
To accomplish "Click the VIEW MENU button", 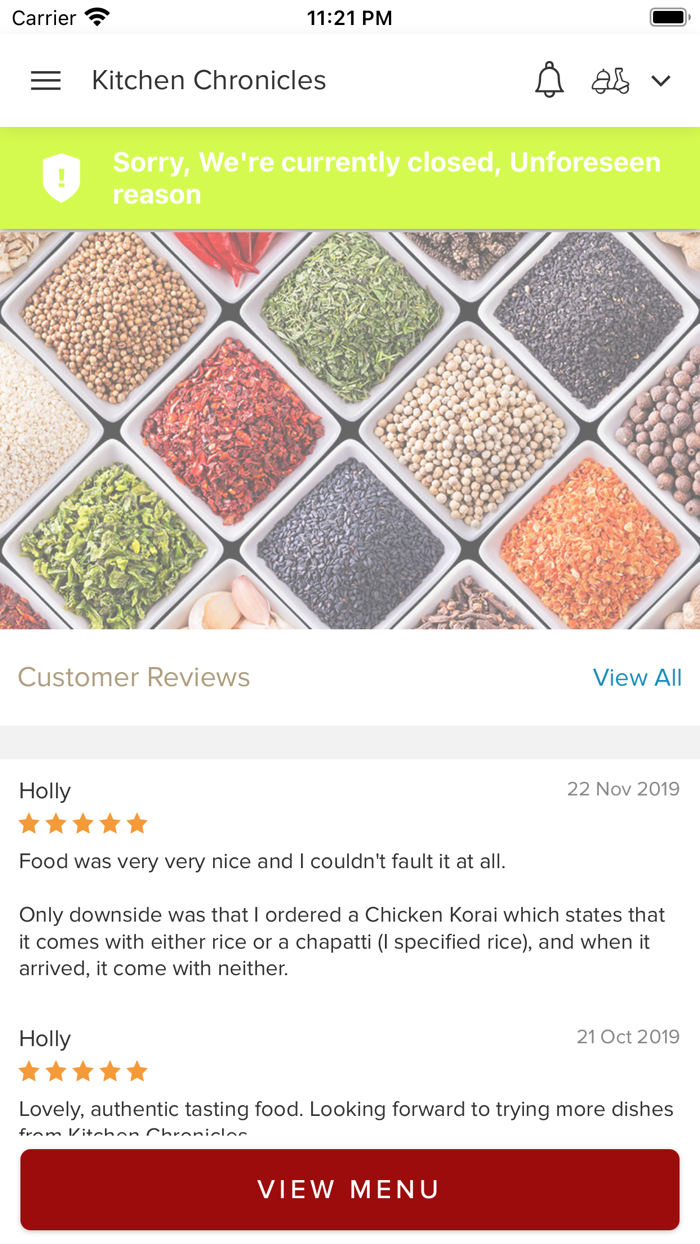I will click(x=350, y=1189).
